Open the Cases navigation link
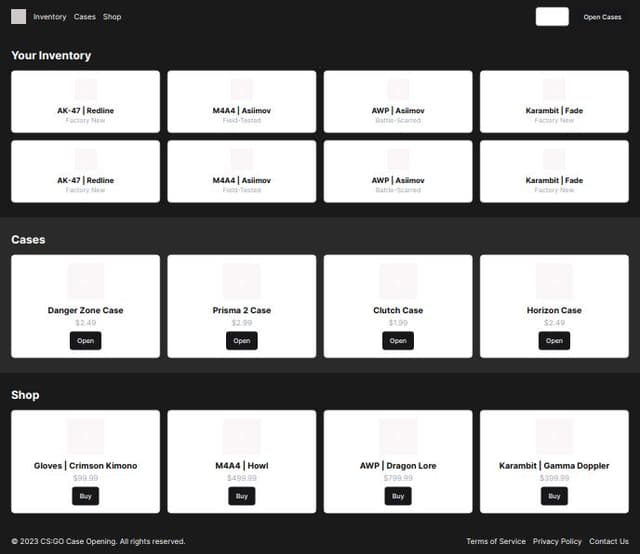Image resolution: width=640 pixels, height=554 pixels. (84, 17)
